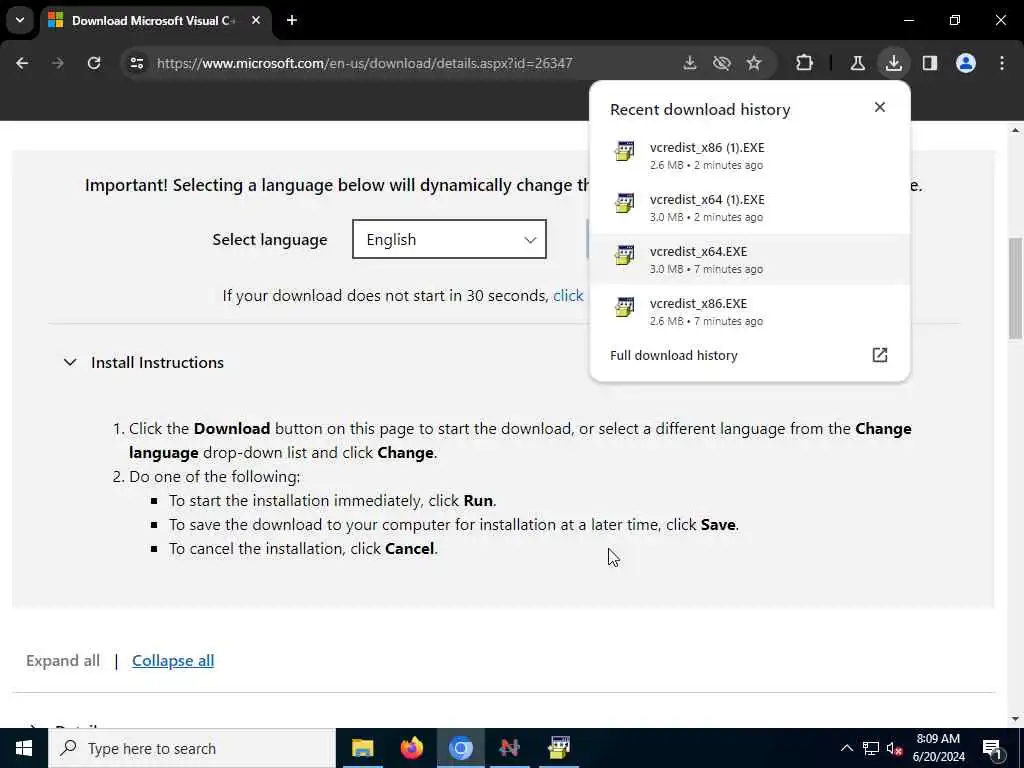The image size is (1024, 768).
Task: Close the Recent download history popup
Action: 880,107
